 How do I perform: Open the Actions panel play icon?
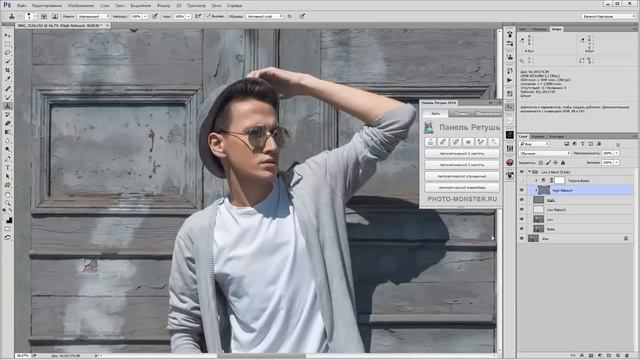coord(510,80)
